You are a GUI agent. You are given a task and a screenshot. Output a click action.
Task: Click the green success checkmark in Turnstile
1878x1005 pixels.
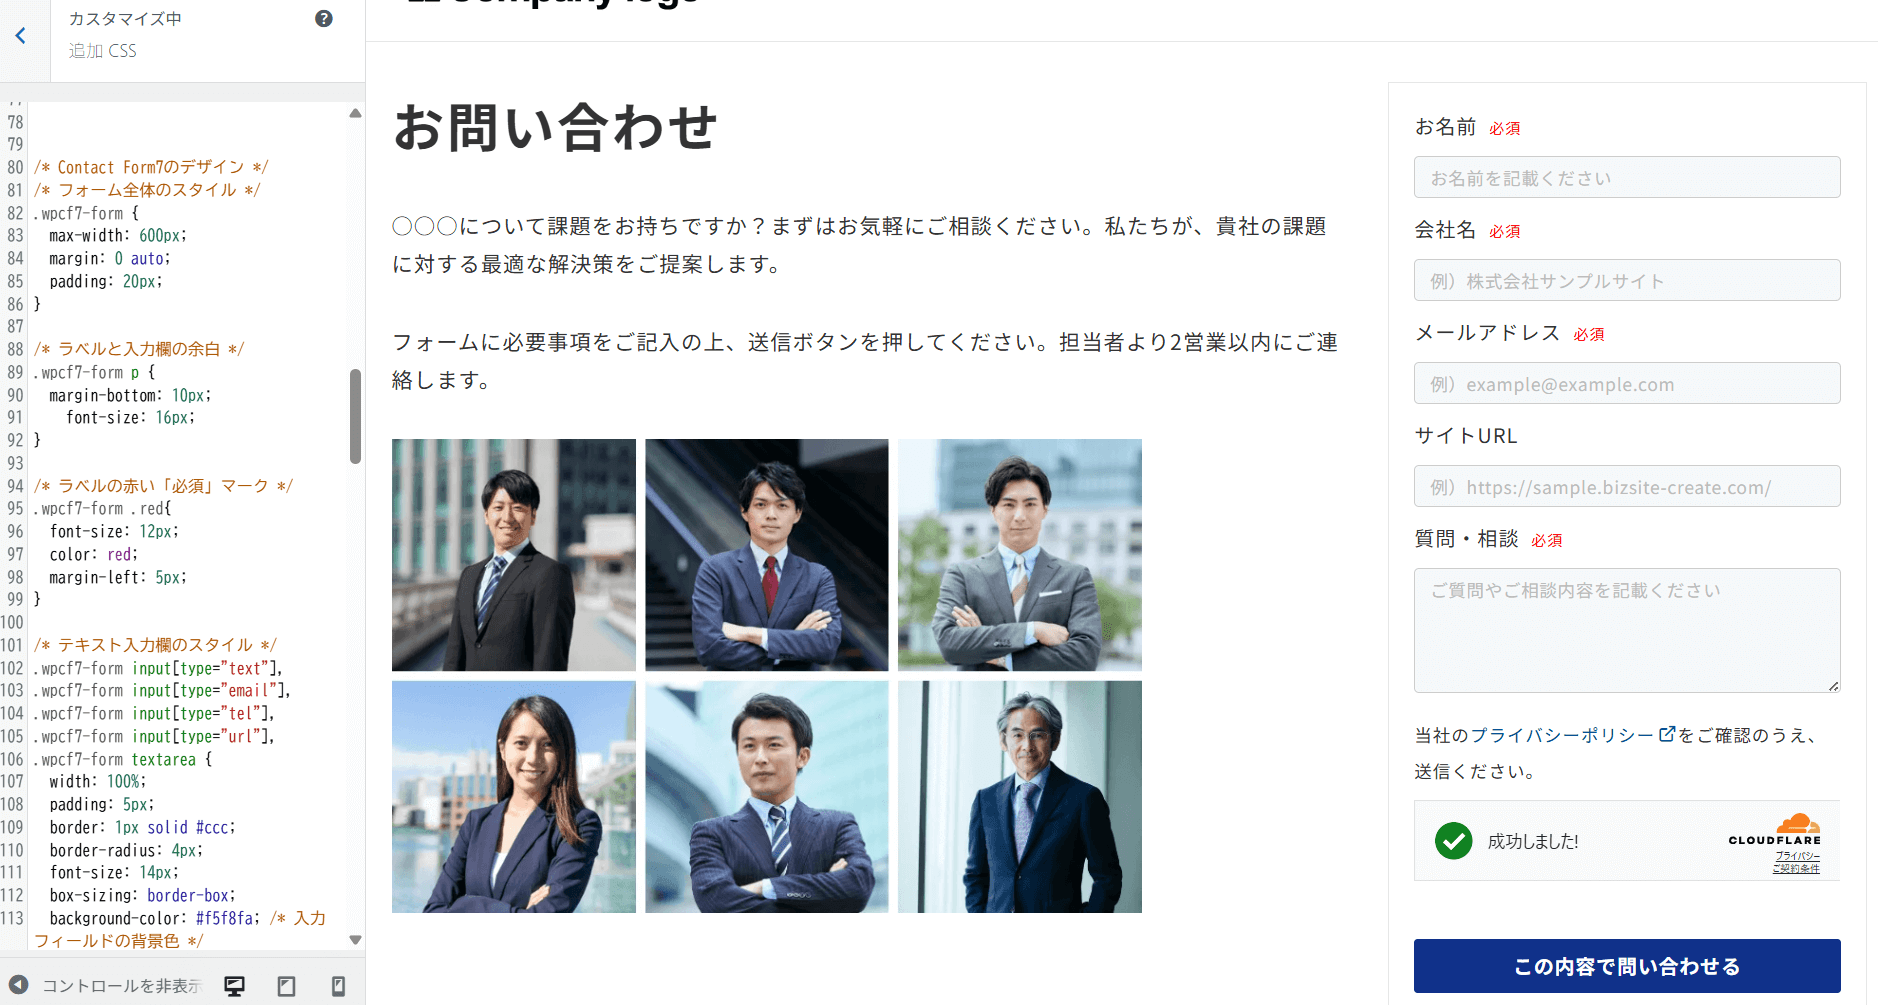[1453, 841]
